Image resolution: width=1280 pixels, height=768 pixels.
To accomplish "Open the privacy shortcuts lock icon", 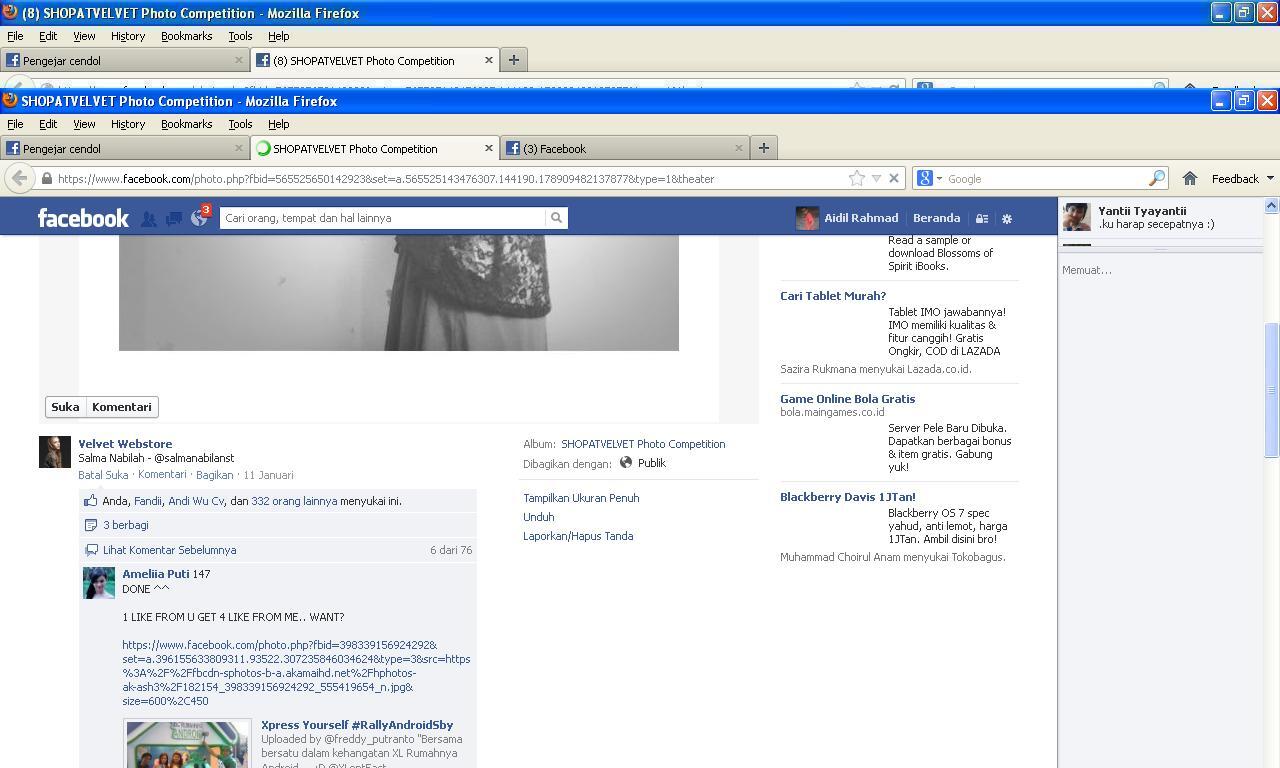I will pyautogui.click(x=982, y=219).
